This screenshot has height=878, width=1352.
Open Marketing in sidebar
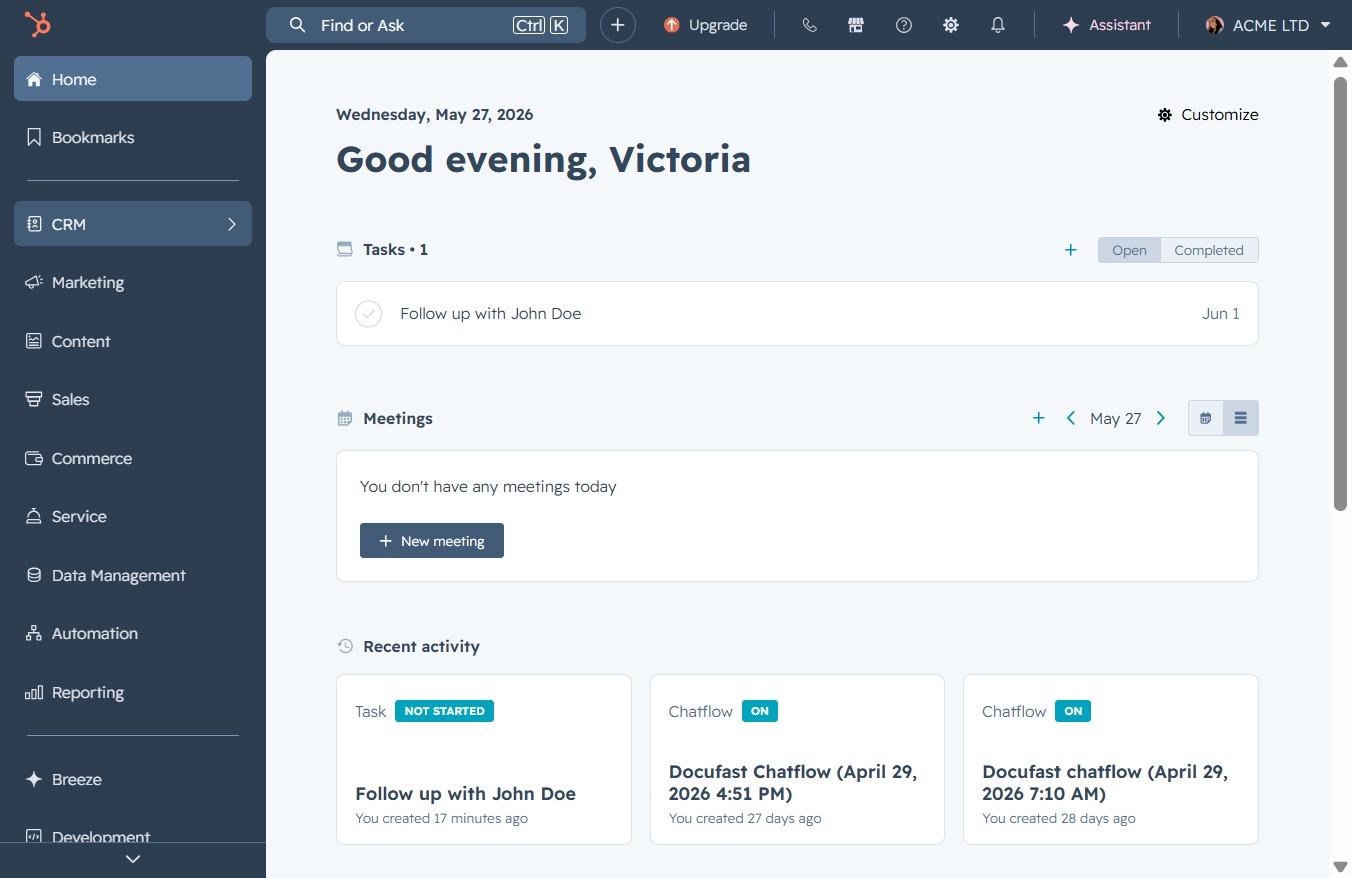tap(133, 282)
